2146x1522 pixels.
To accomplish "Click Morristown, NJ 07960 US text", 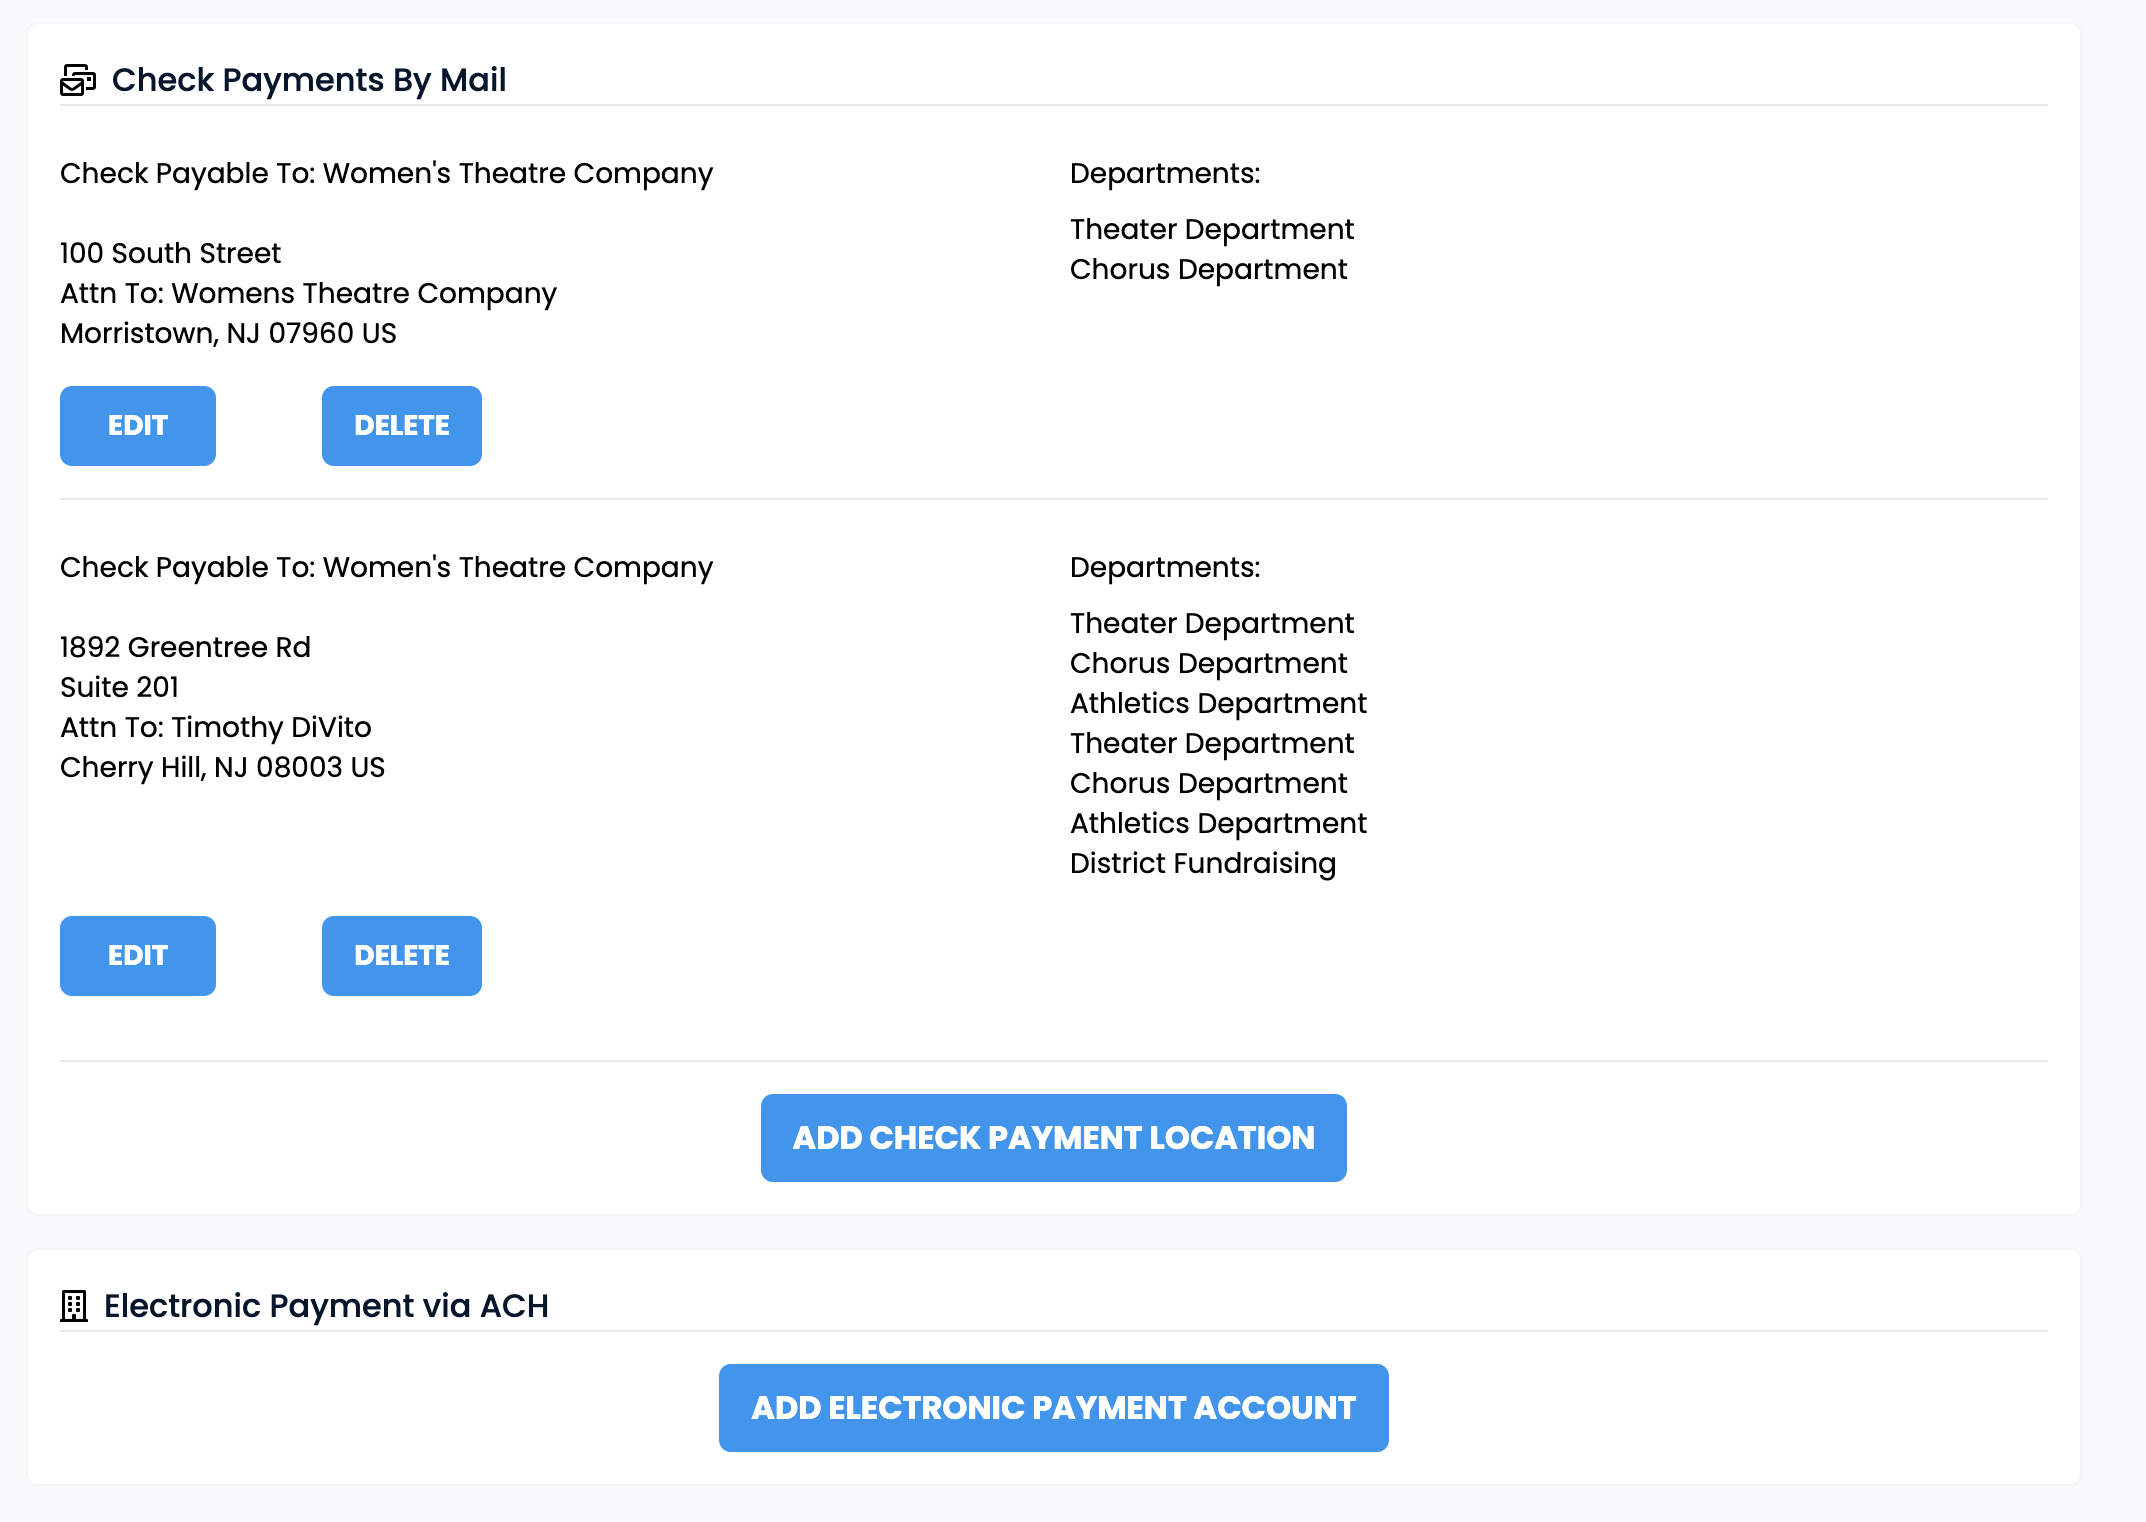I will [x=228, y=334].
